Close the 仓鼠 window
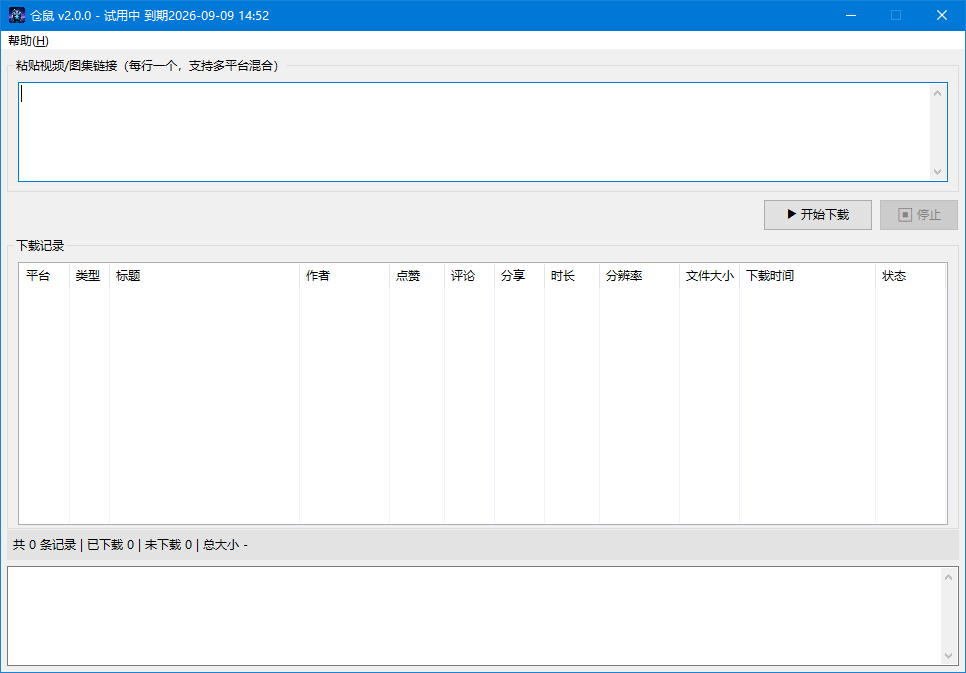This screenshot has width=966, height=673. pyautogui.click(x=942, y=15)
